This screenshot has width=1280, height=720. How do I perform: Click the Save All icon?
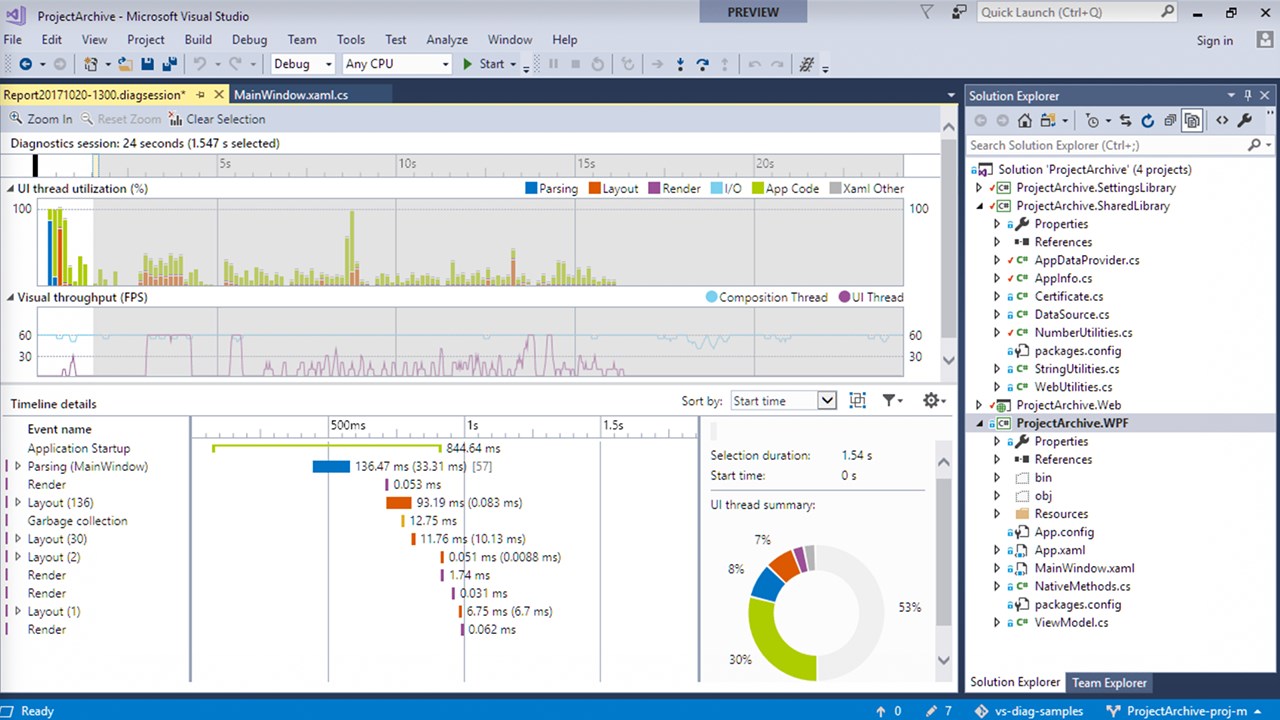tap(169, 64)
